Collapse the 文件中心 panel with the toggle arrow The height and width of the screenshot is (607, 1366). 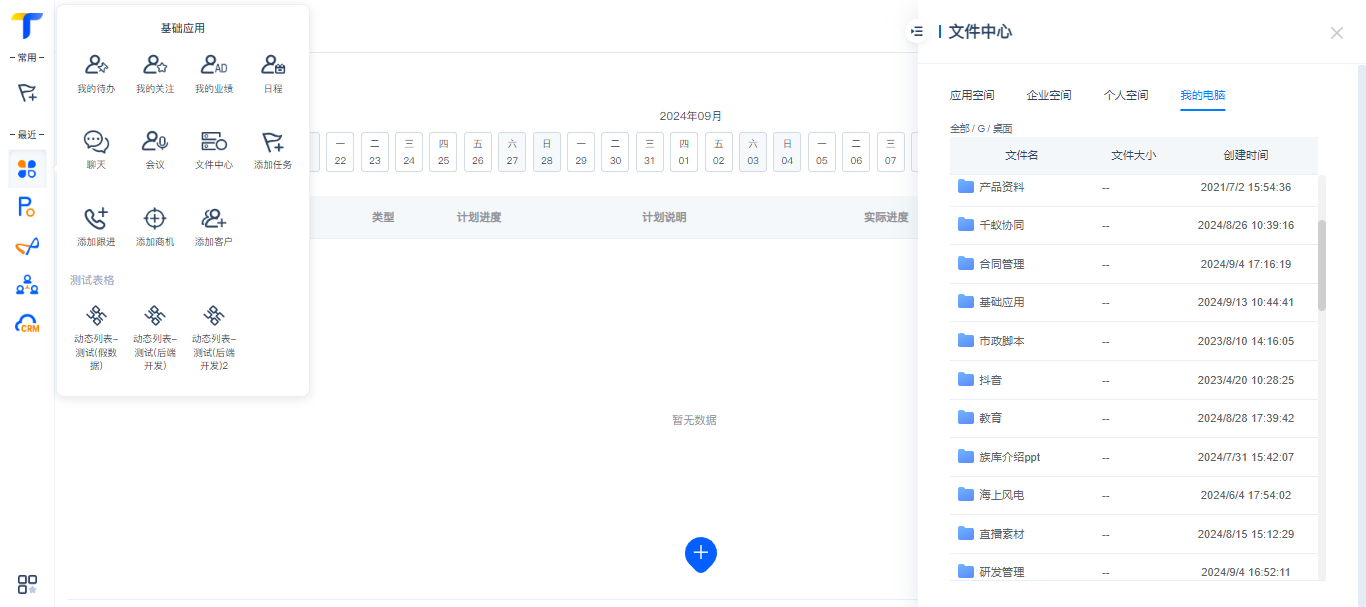coord(917,32)
